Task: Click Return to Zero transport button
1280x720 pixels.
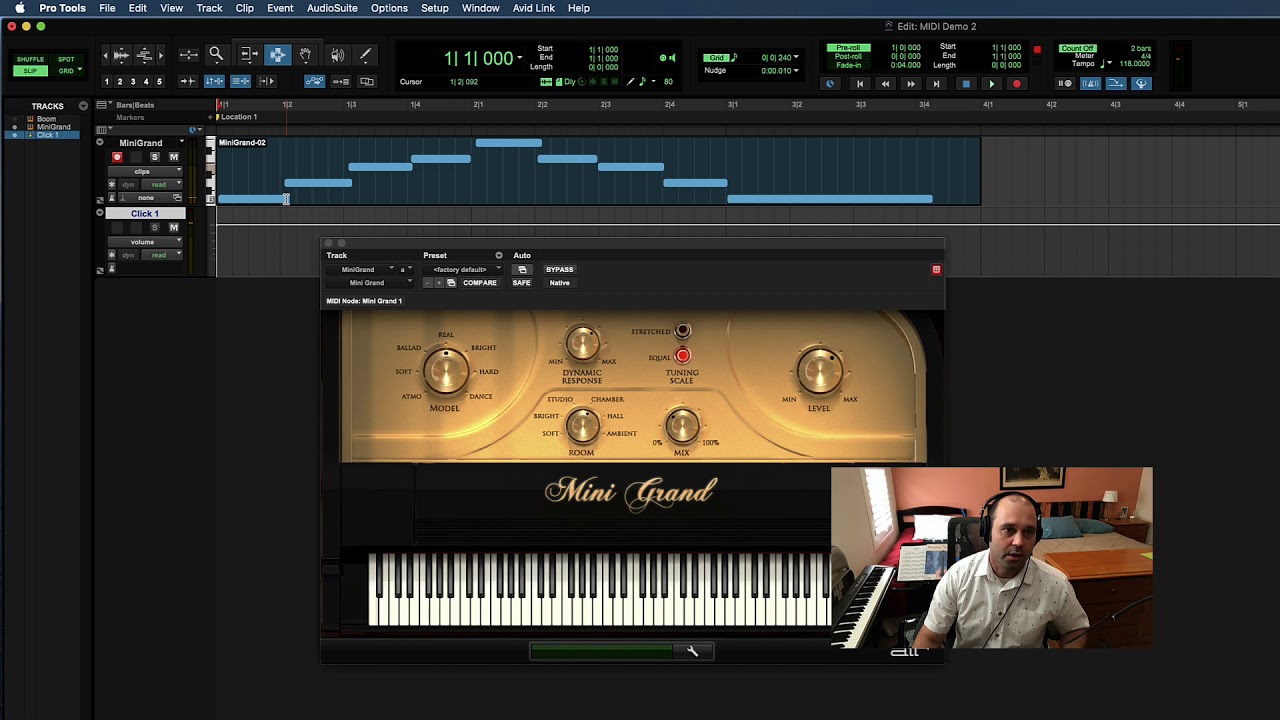Action: tap(860, 83)
